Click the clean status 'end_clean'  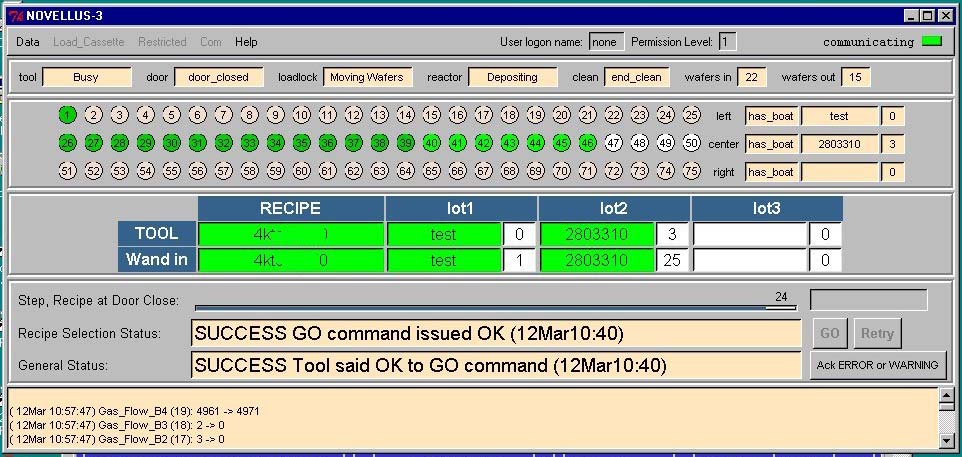[x=637, y=77]
